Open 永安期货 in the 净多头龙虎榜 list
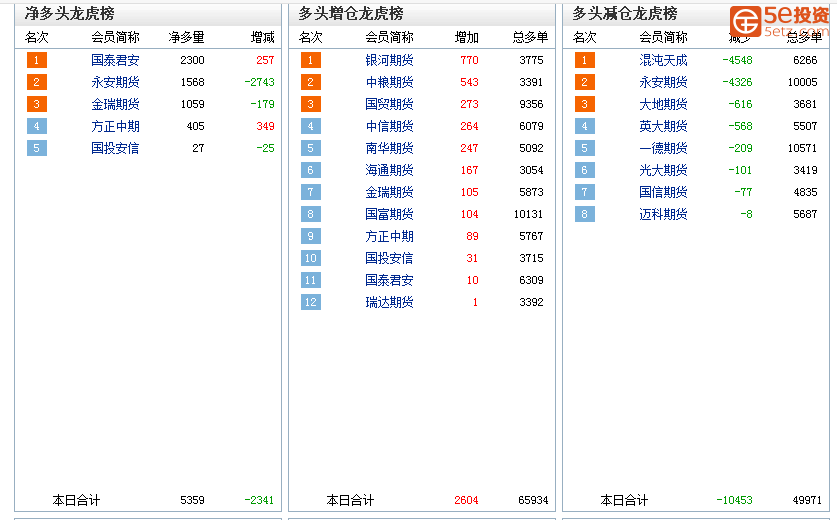This screenshot has height=520, width=837. coord(115,82)
